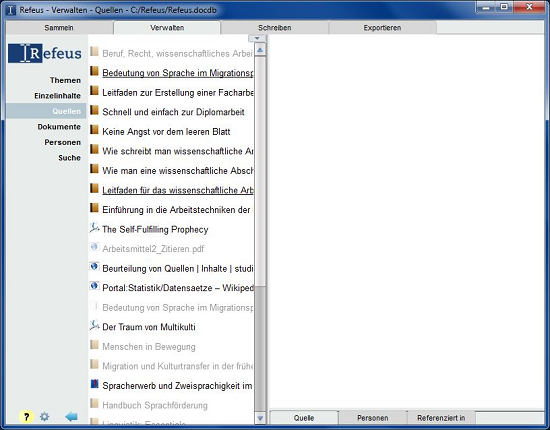Click the PDF icon of 'Der Traum von Multikulti'
The width and height of the screenshot is (550, 430).
click(94, 325)
